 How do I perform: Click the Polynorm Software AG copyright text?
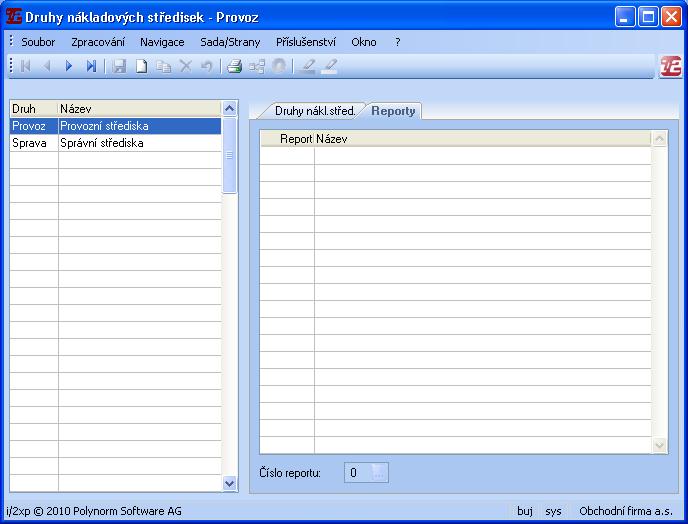pyautogui.click(x=93, y=511)
